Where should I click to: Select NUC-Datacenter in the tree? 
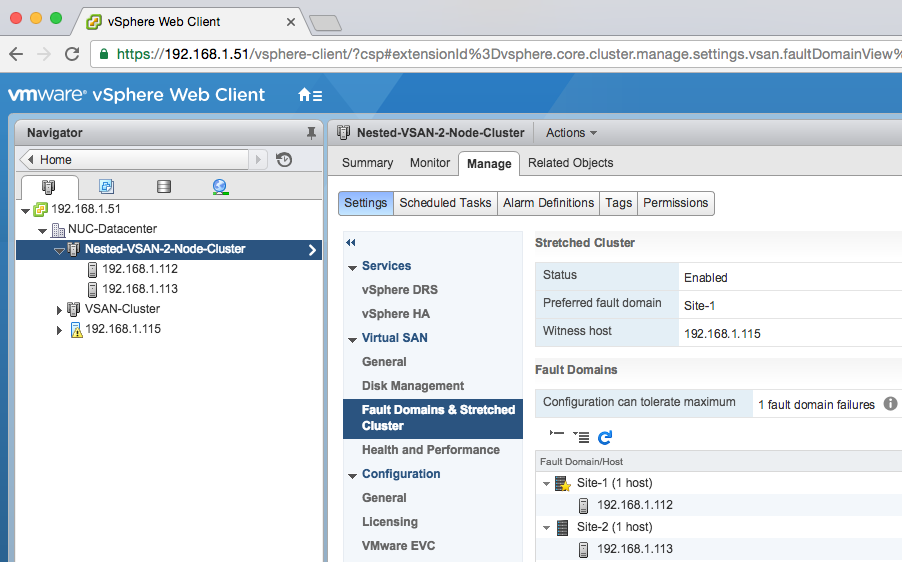[112, 229]
